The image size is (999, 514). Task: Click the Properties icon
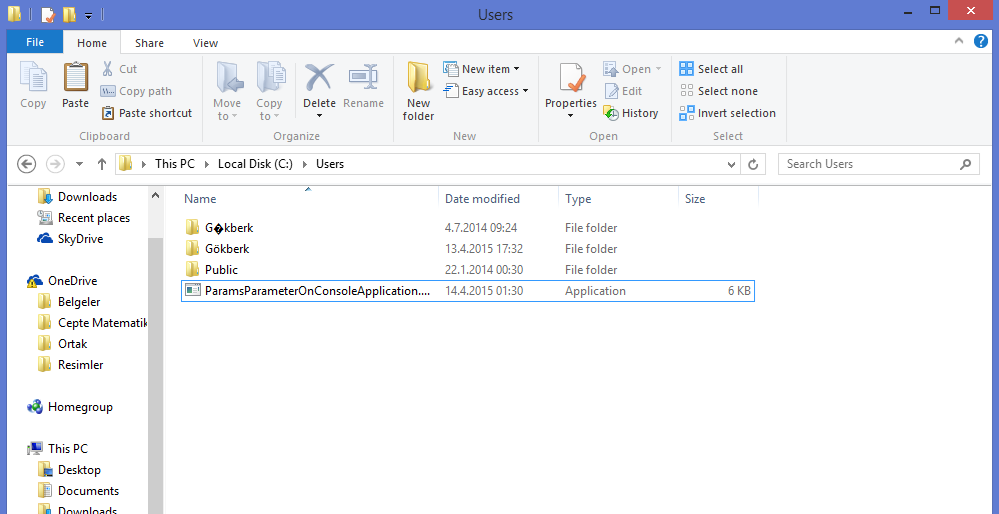point(571,78)
